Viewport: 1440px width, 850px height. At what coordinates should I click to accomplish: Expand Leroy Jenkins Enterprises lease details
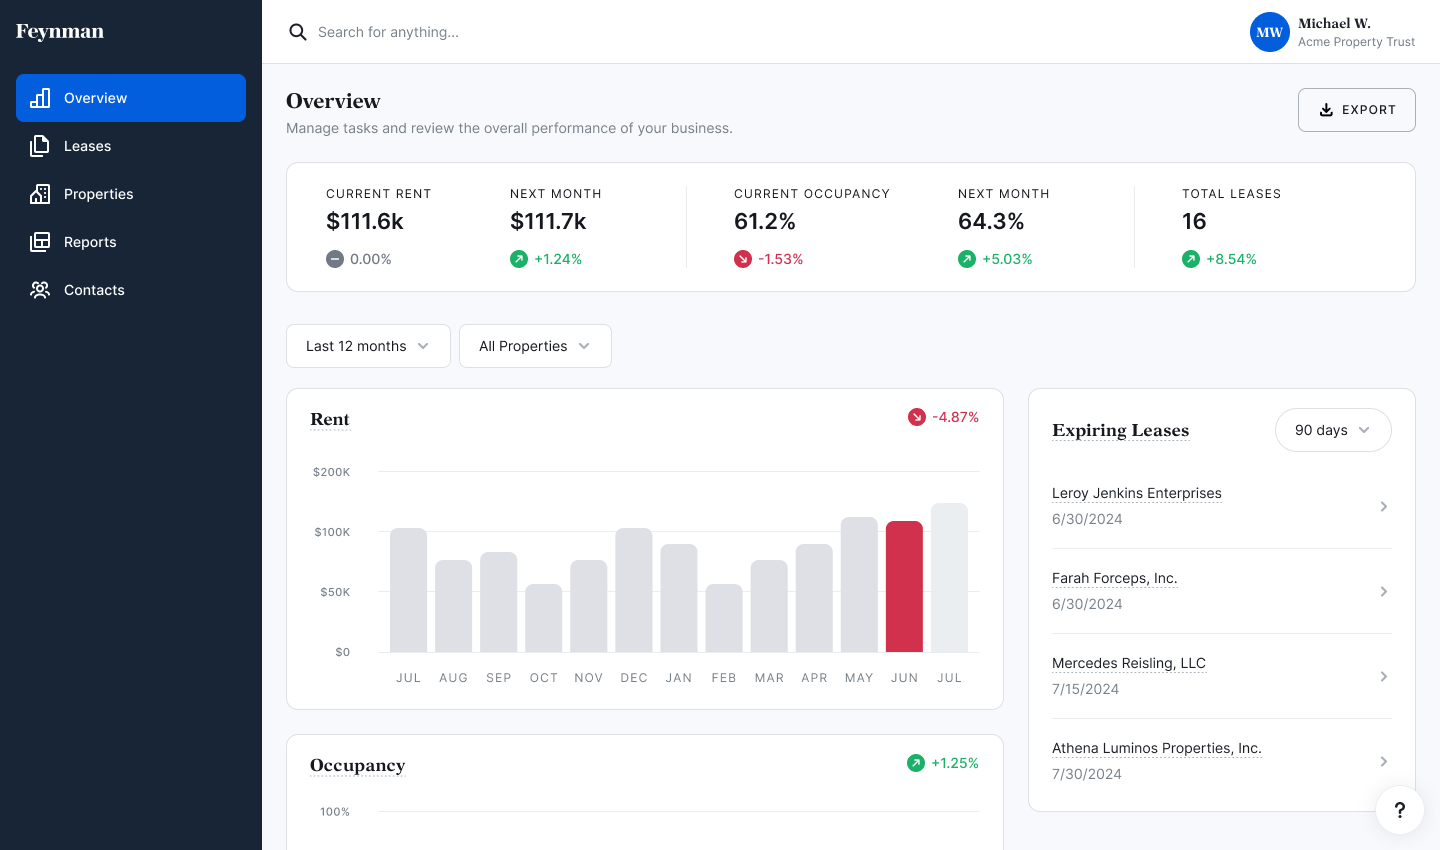click(1384, 506)
